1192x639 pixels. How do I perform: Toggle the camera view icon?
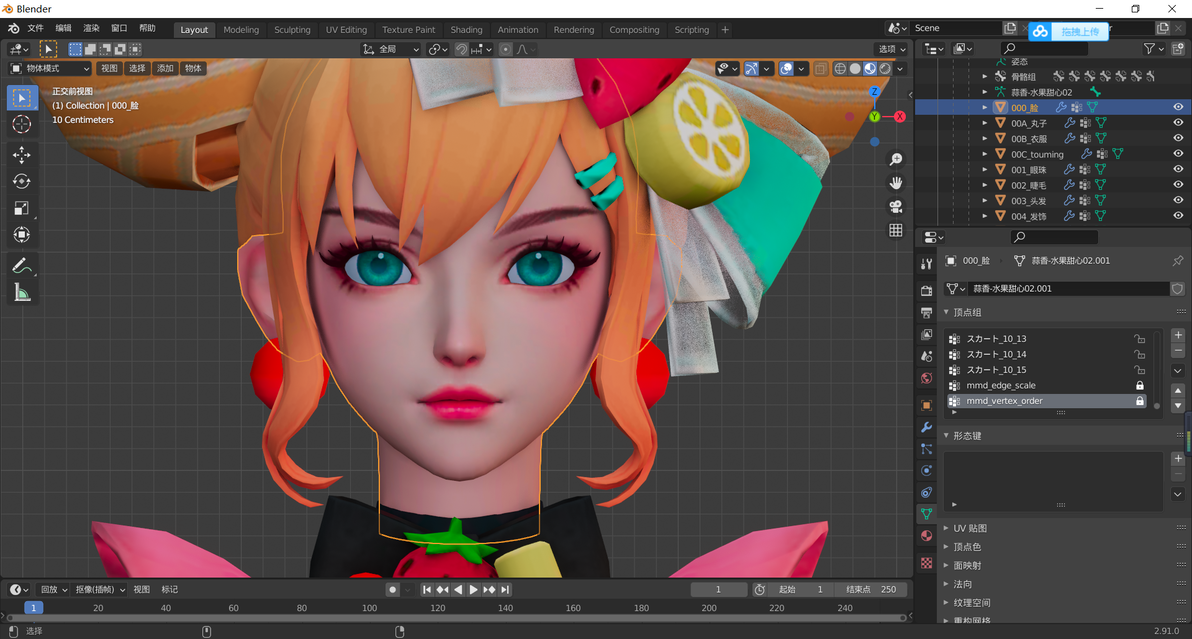point(896,206)
